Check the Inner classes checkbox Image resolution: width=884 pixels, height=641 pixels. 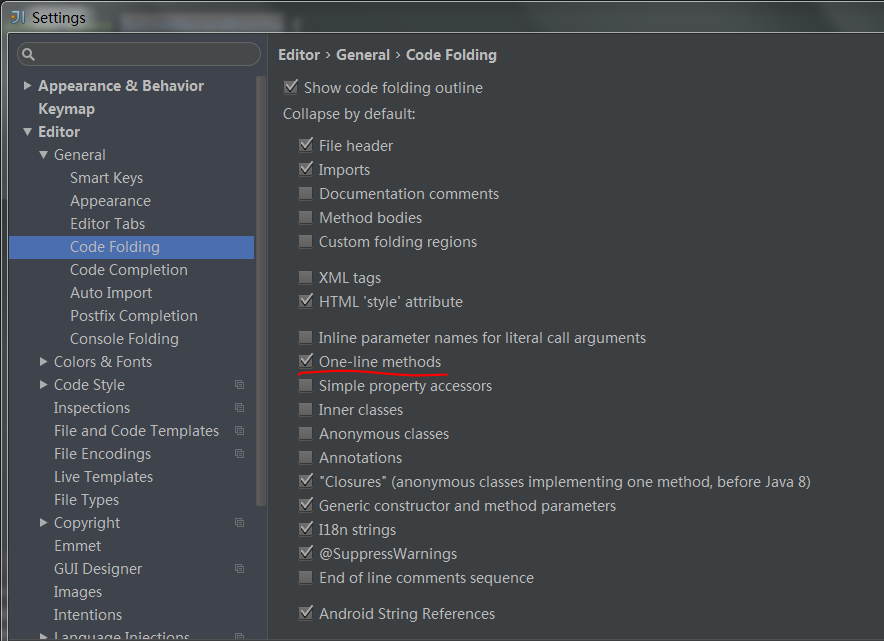[x=306, y=409]
